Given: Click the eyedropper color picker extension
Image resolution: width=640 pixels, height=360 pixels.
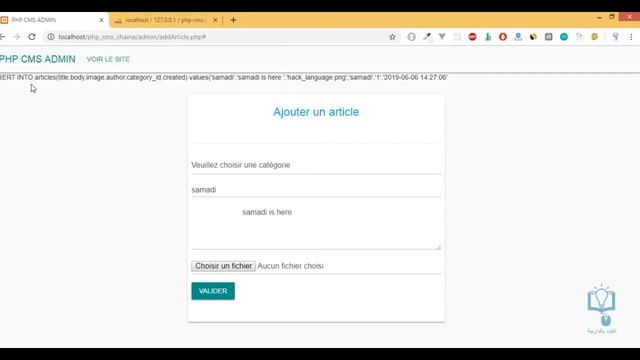Looking at the screenshot, I should tap(427, 37).
